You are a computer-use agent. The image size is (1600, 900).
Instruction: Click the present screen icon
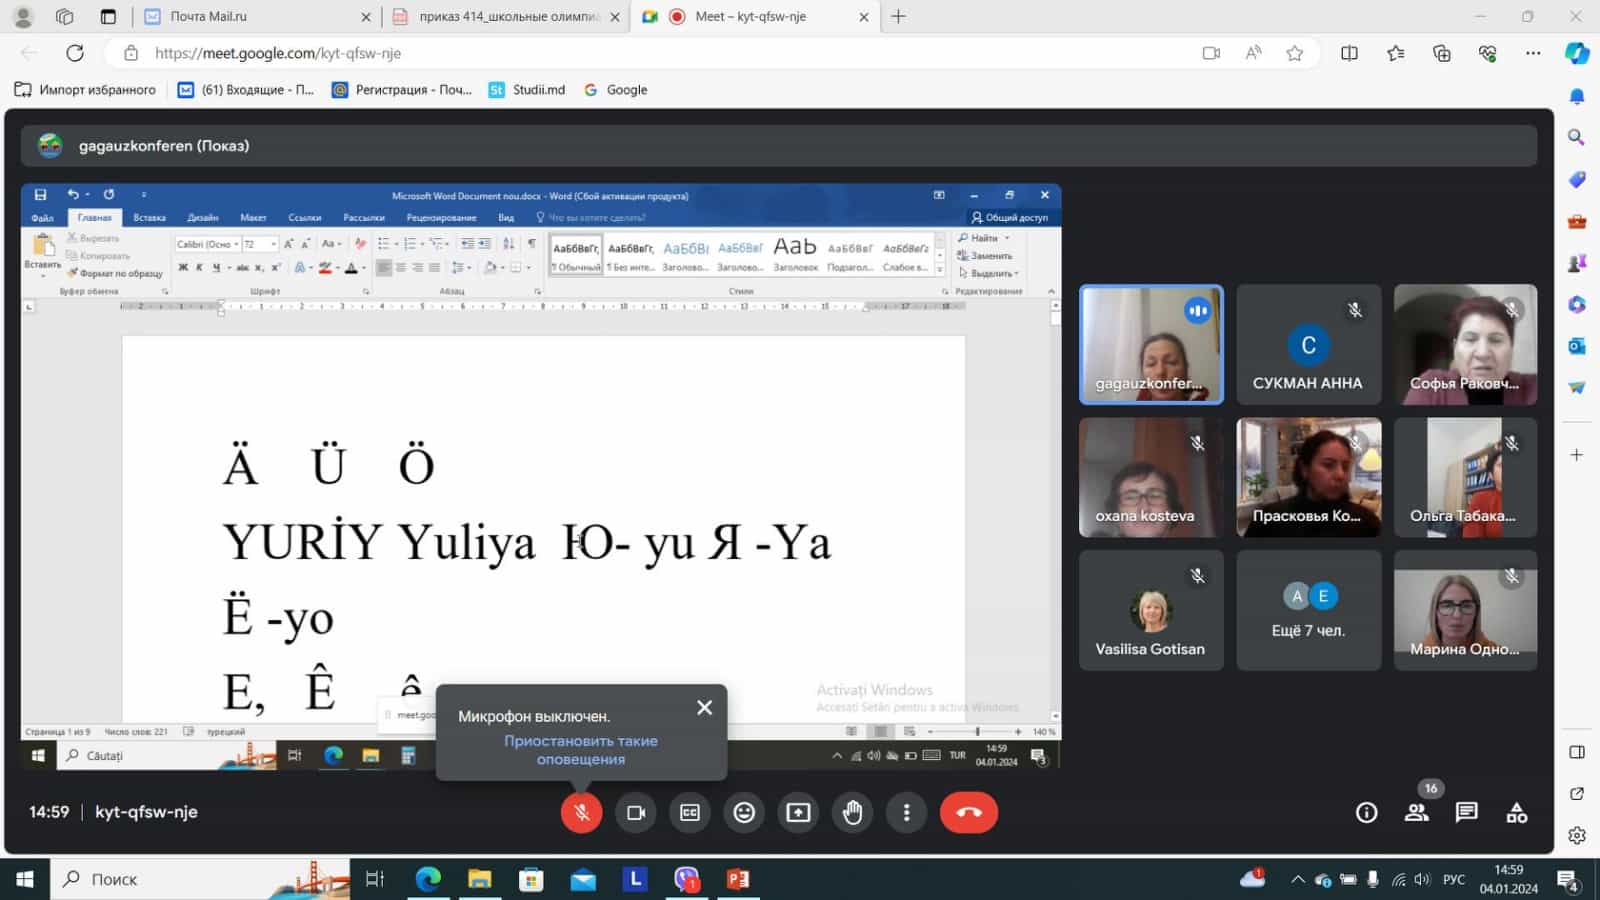pyautogui.click(x=798, y=813)
